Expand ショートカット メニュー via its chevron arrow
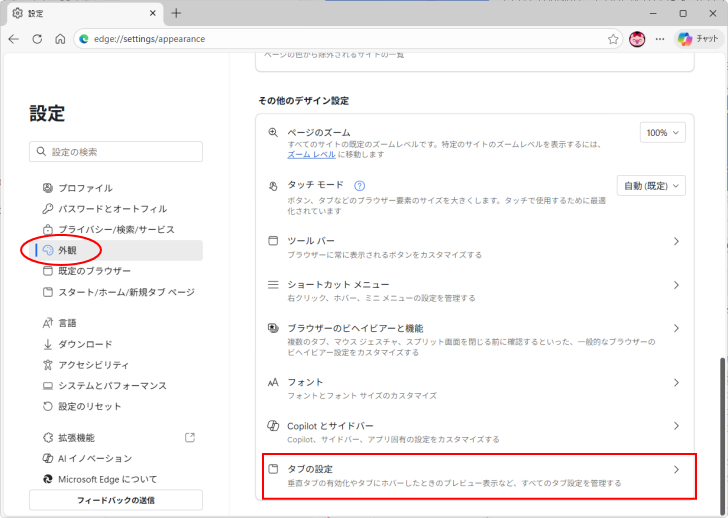 coord(676,285)
